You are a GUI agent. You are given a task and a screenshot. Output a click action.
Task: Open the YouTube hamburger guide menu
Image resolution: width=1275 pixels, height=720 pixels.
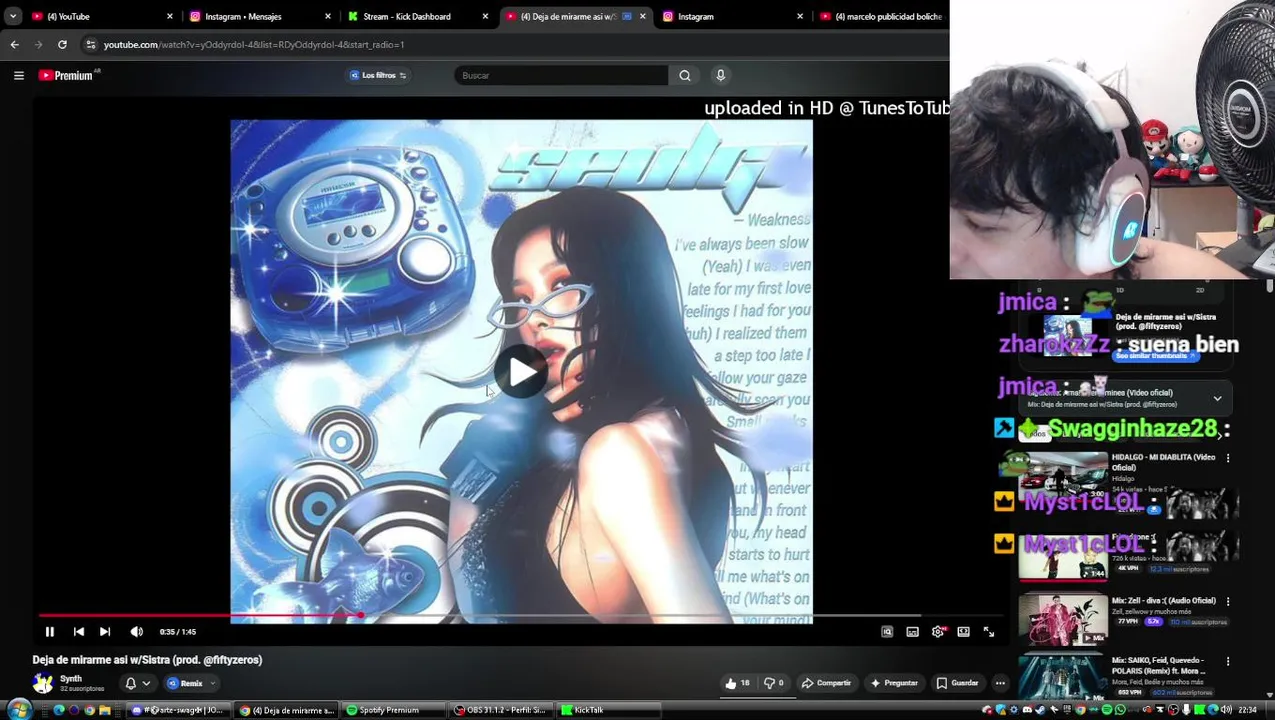click(19, 75)
